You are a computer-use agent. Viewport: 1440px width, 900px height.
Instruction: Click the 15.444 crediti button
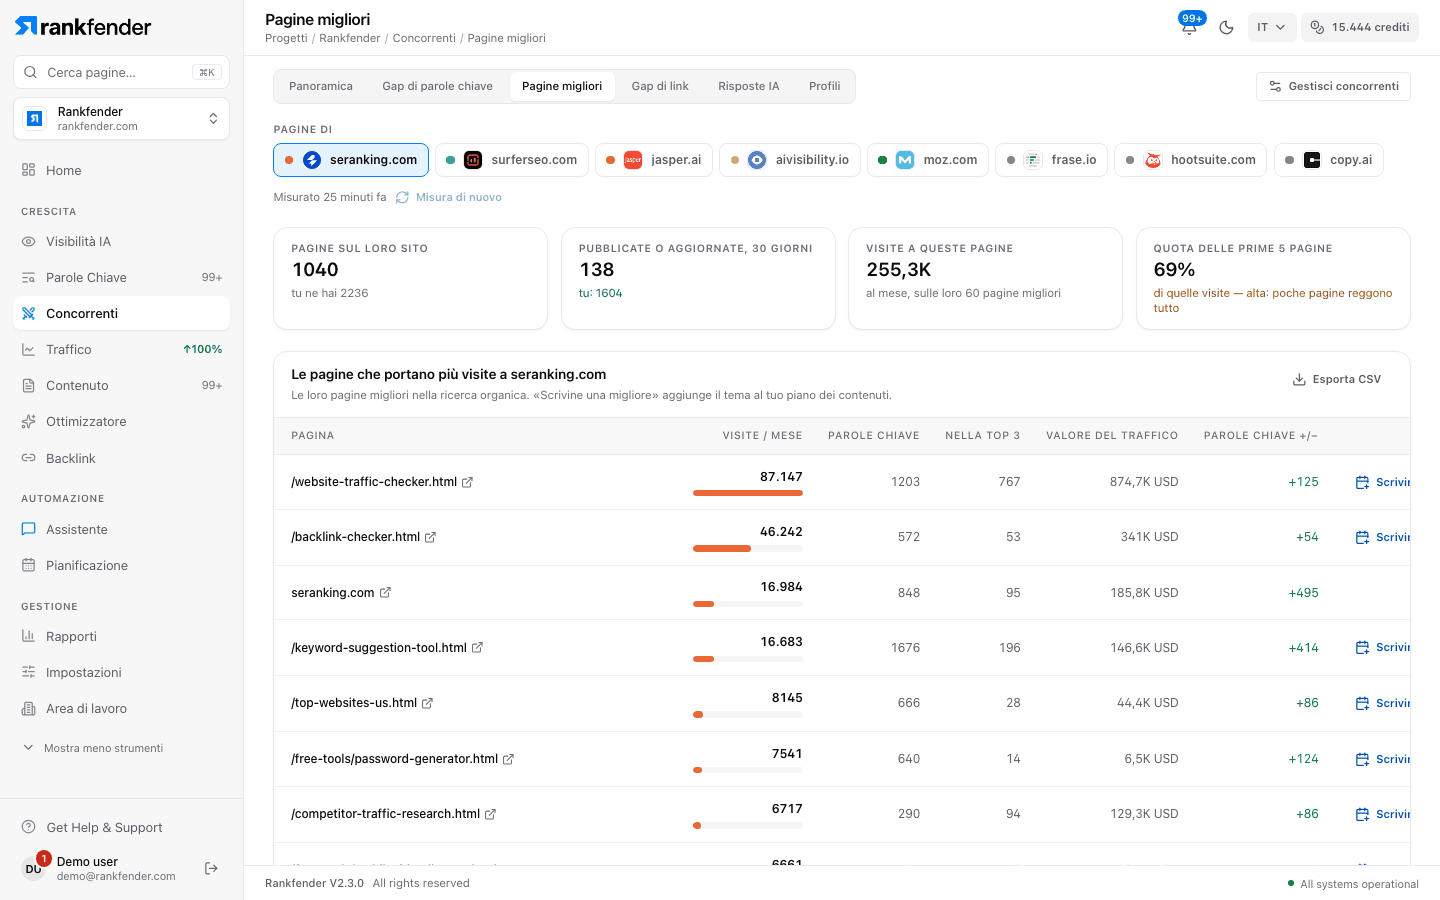point(1360,27)
